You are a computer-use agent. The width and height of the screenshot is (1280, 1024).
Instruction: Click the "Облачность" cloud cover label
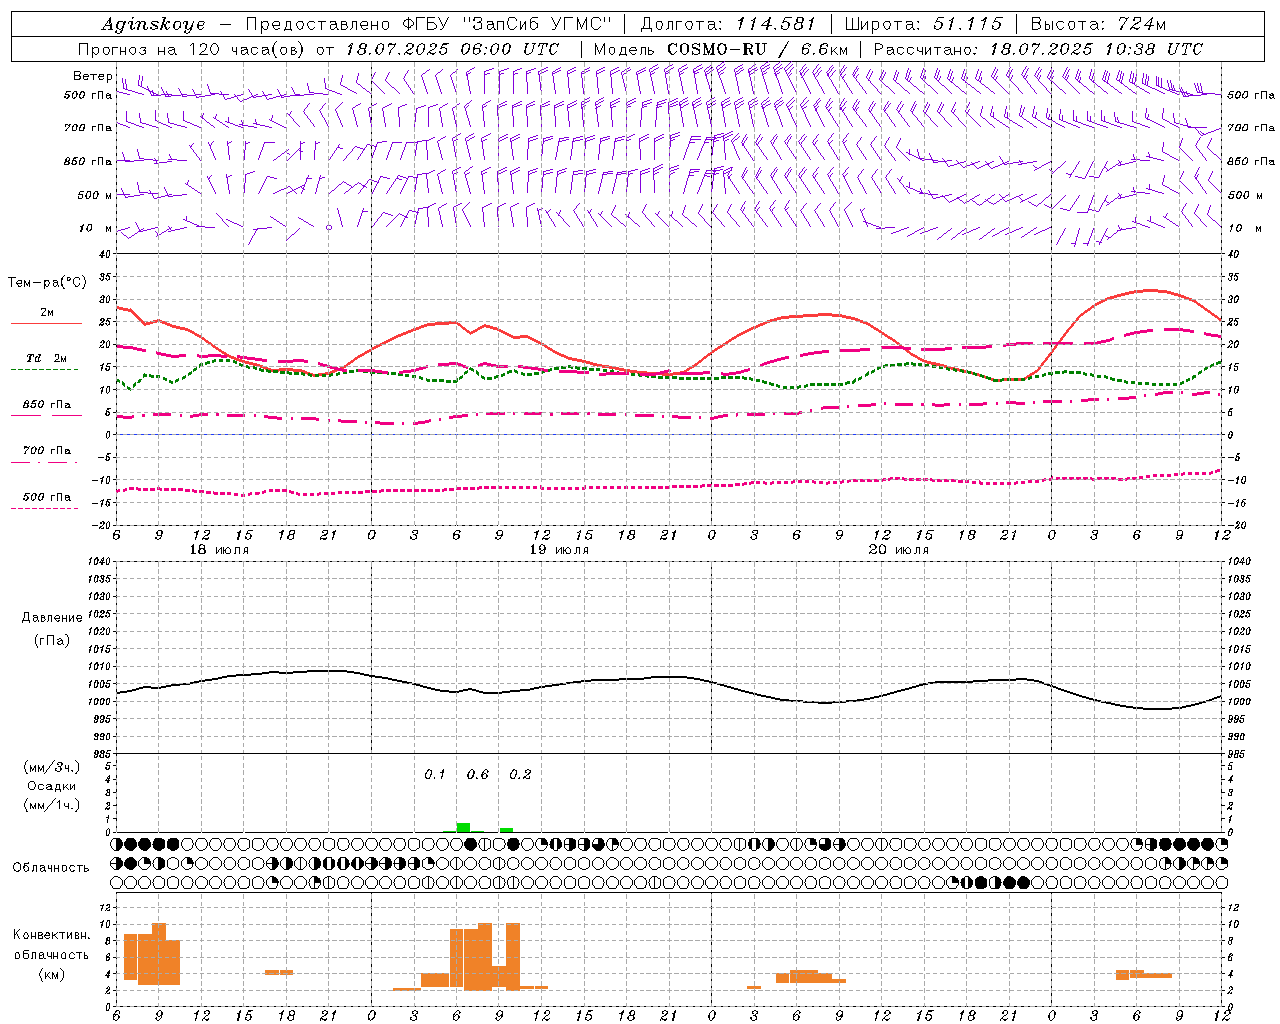tap(51, 868)
